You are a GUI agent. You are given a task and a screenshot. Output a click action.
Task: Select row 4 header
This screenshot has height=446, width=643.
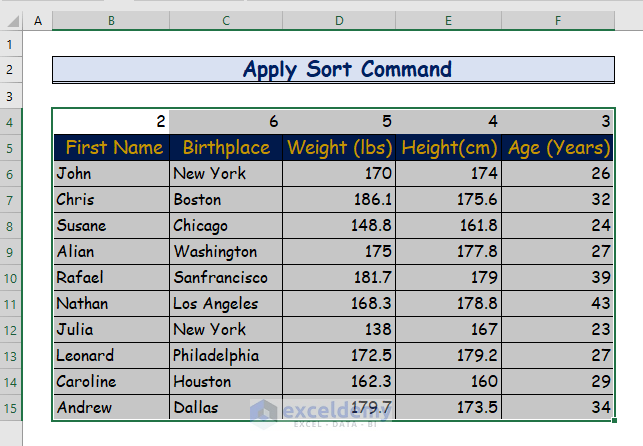coord(10,122)
